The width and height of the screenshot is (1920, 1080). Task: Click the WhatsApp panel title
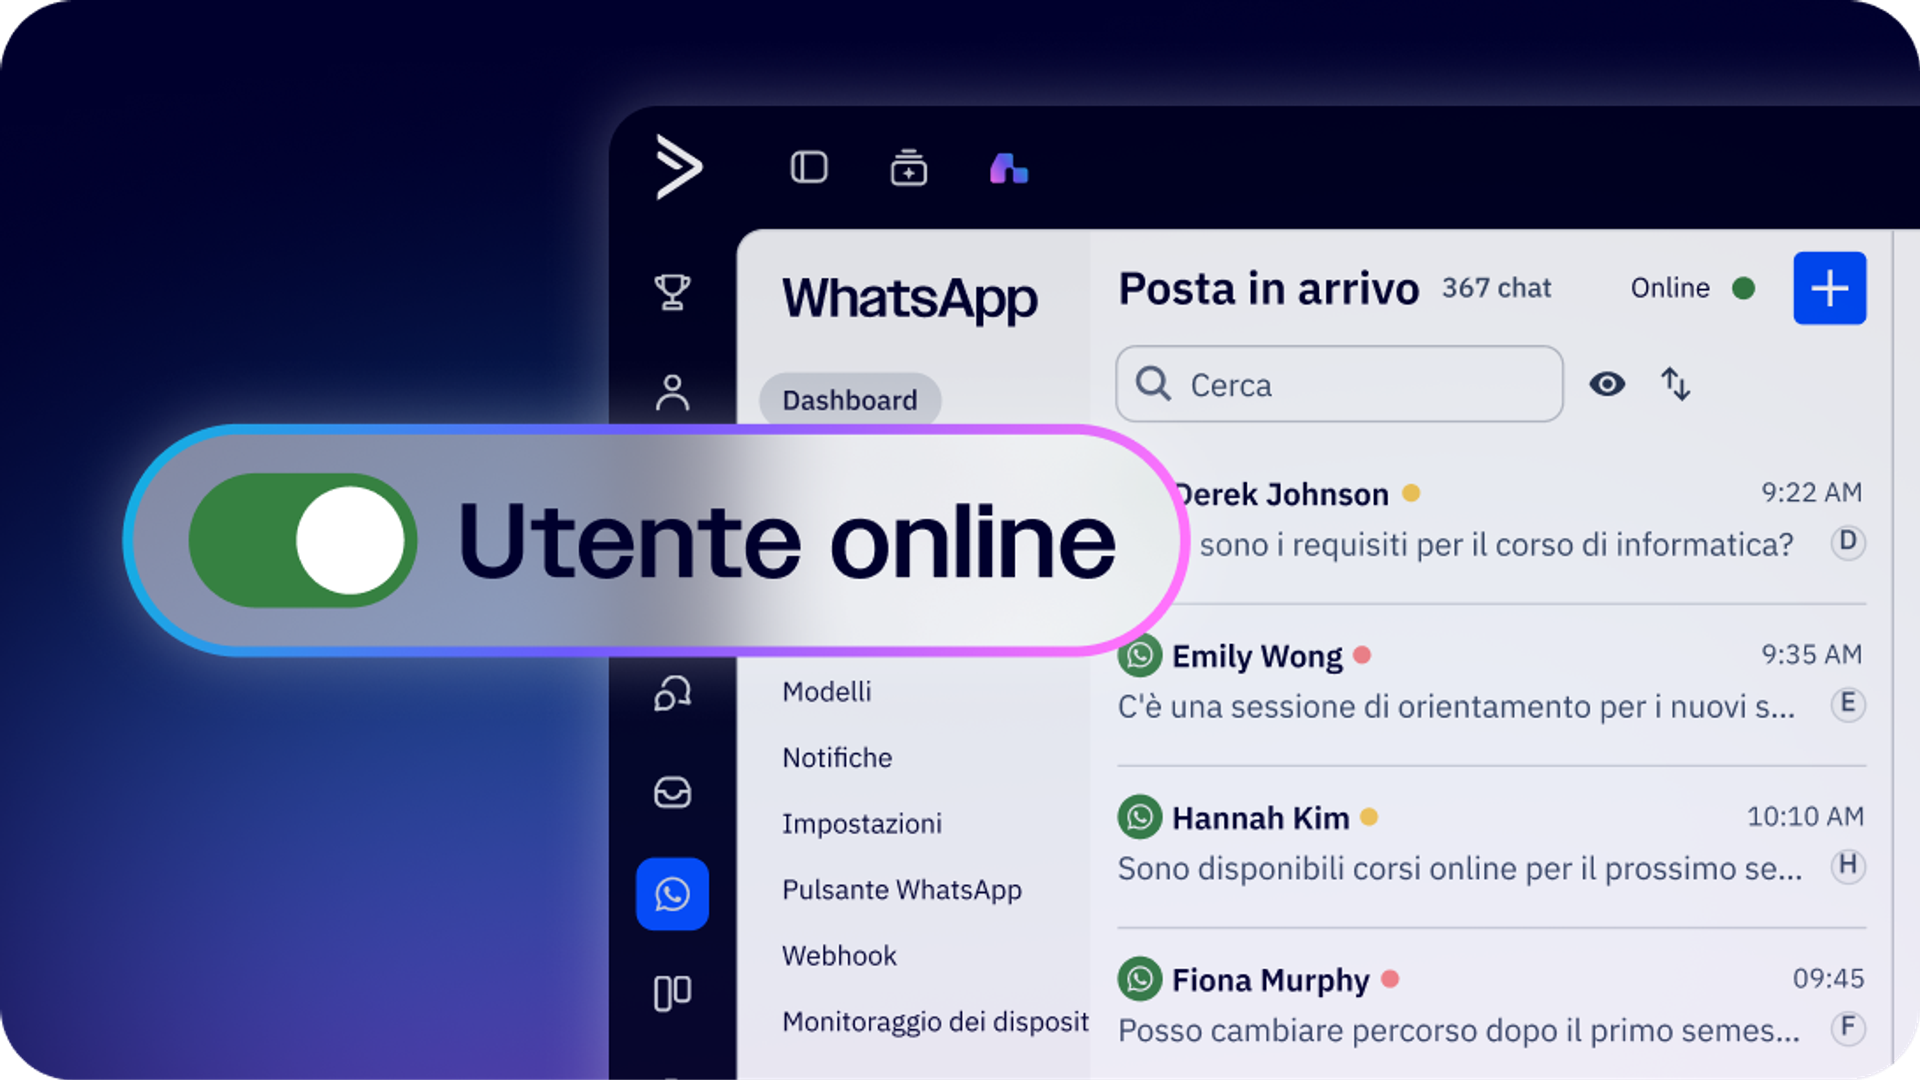click(x=910, y=298)
